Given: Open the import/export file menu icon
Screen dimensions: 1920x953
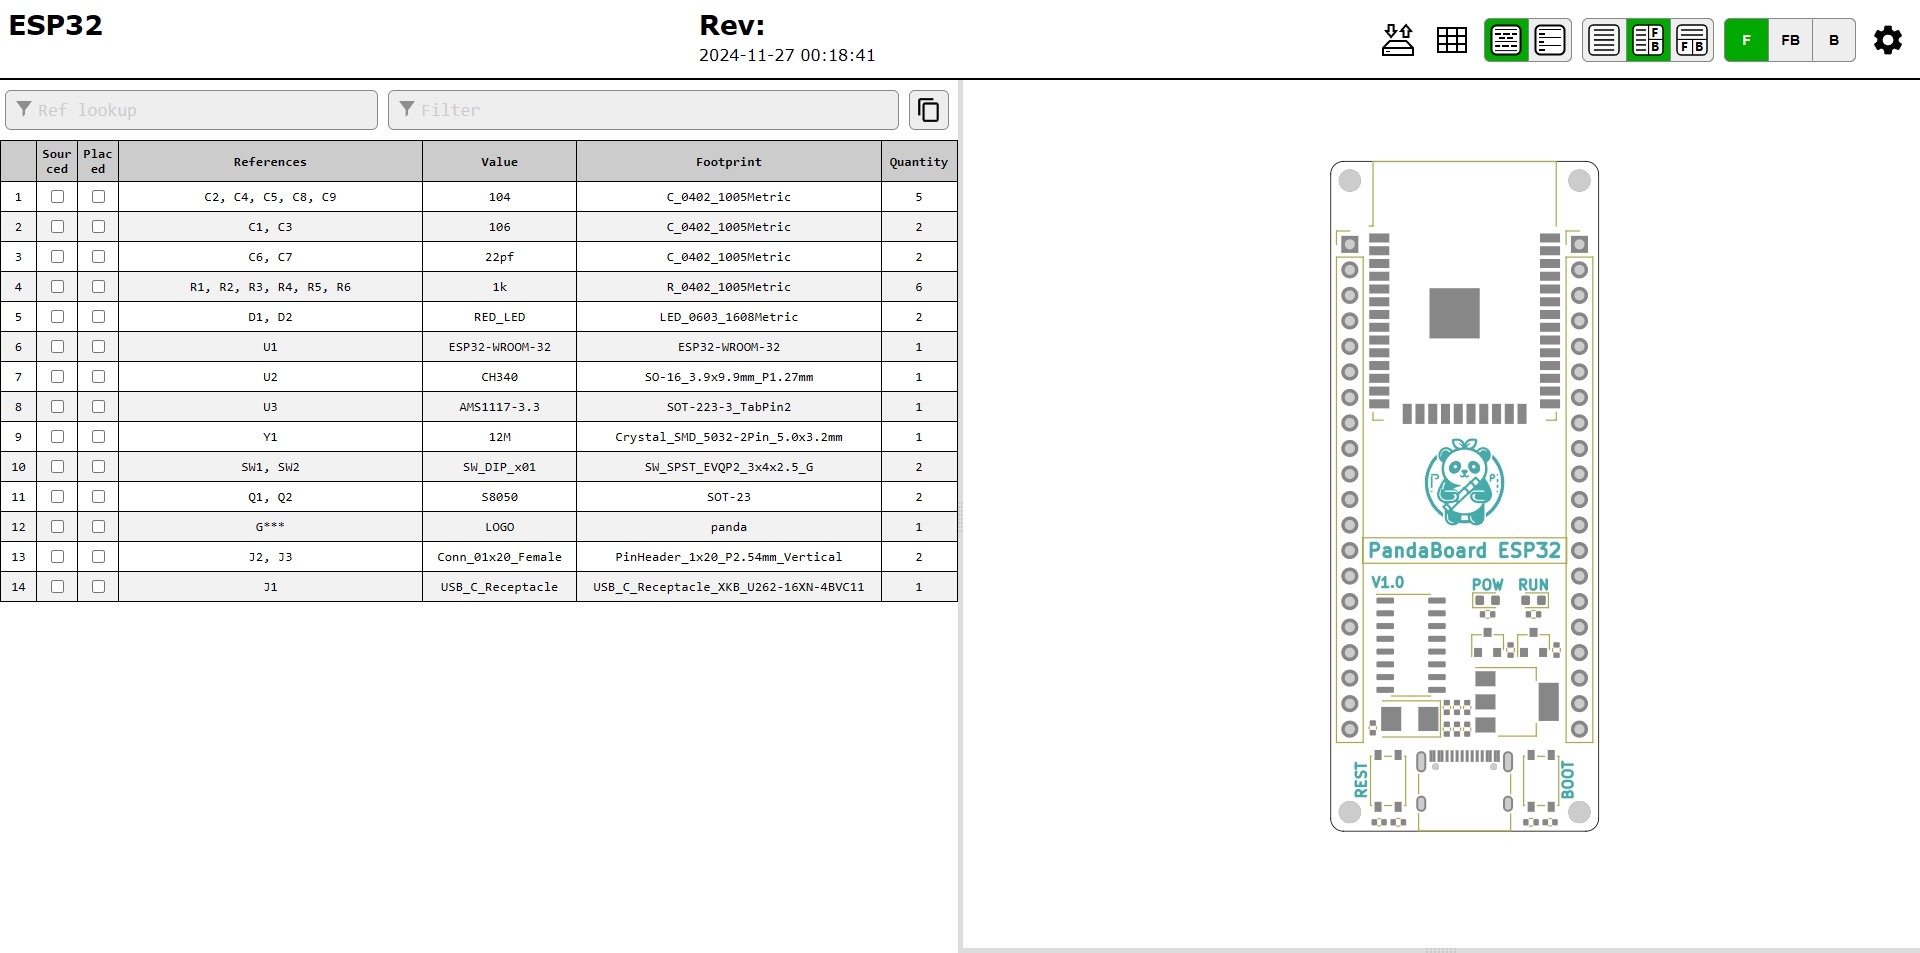Looking at the screenshot, I should tap(1398, 40).
